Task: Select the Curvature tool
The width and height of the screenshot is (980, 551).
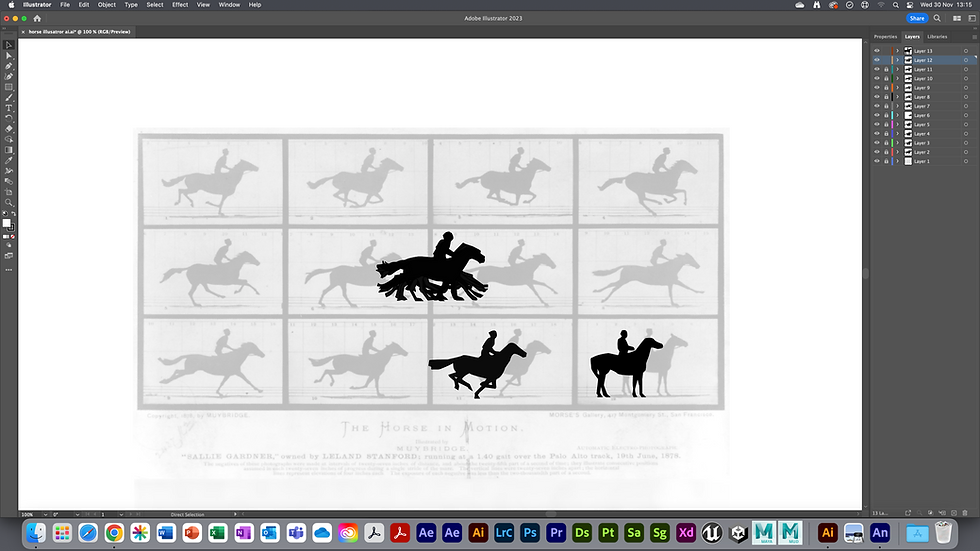Action: click(x=9, y=76)
